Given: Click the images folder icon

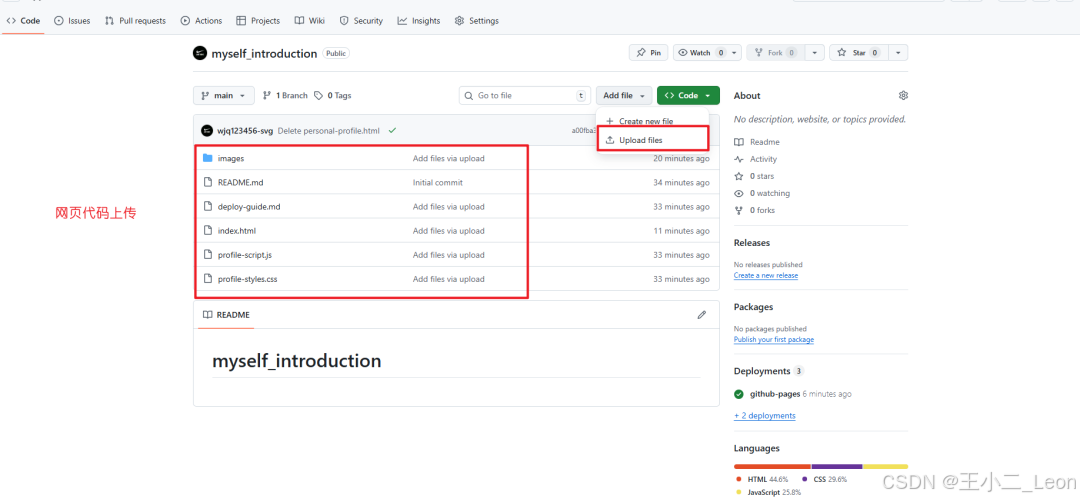Looking at the screenshot, I should (208, 159).
